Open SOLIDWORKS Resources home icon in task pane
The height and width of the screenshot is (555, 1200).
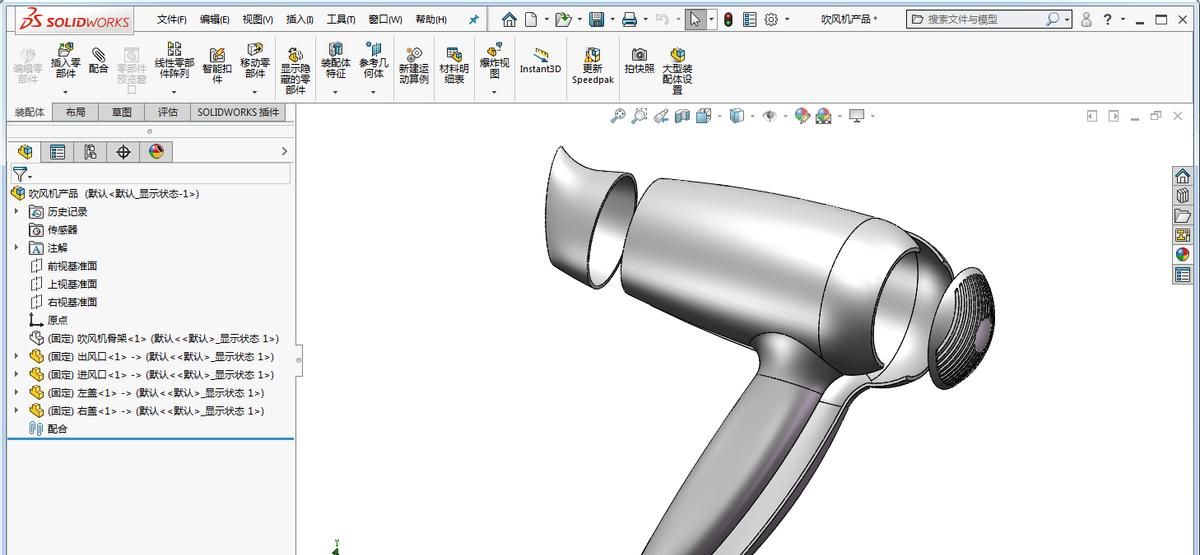1183,177
